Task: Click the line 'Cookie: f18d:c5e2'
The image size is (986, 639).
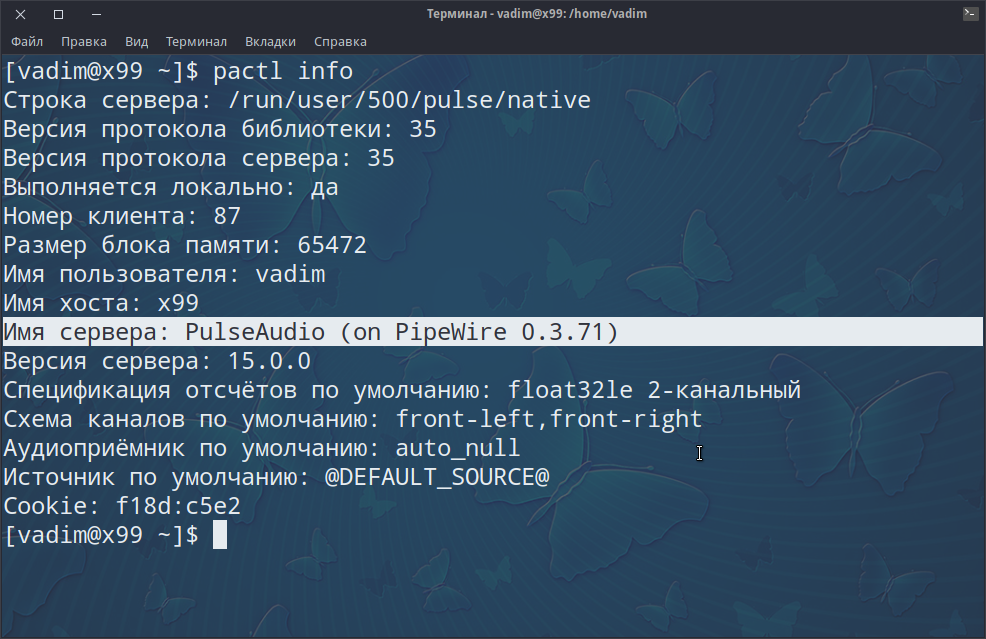Action: [x=122, y=506]
